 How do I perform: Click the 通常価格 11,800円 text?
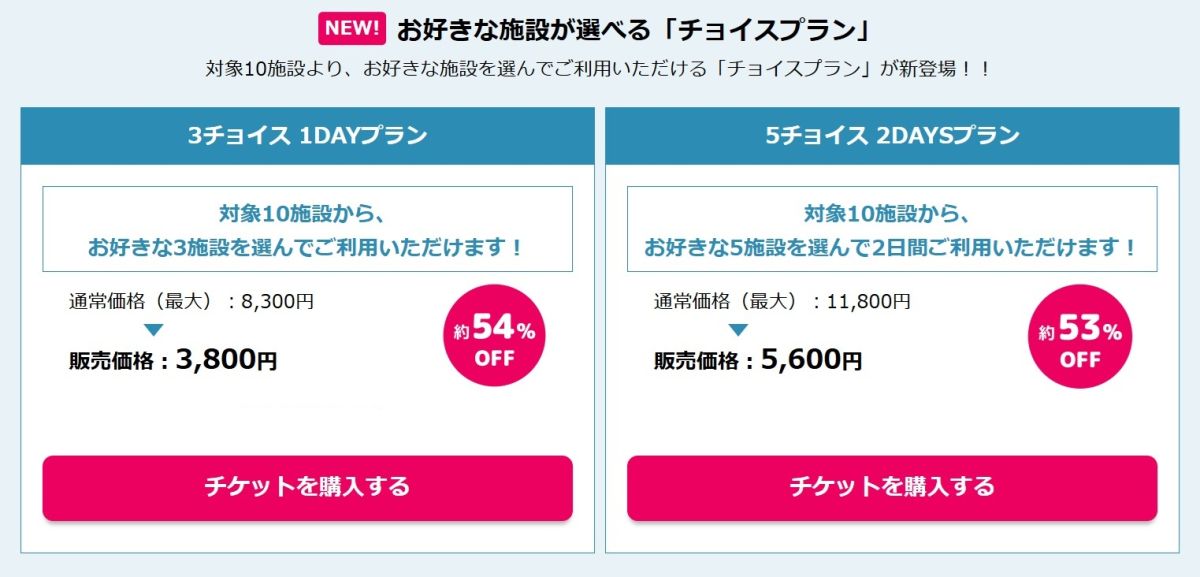click(782, 301)
